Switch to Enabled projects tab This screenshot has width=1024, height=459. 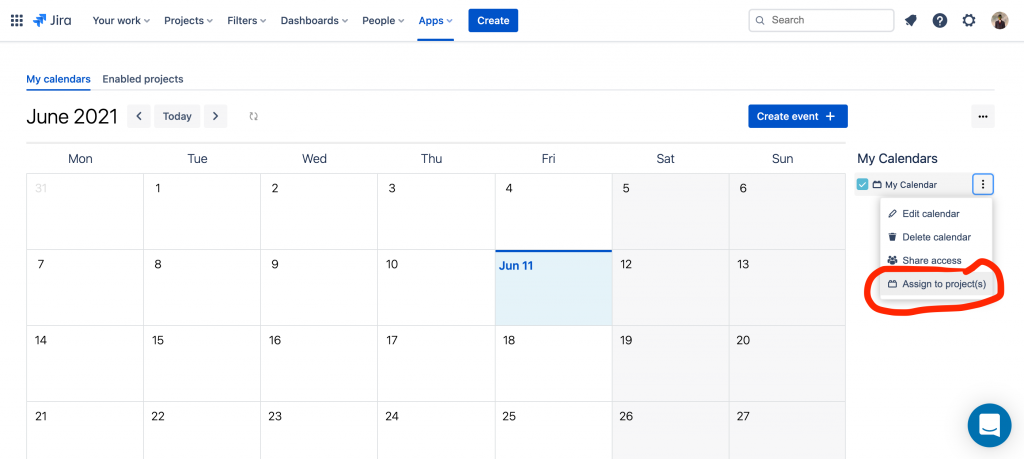tap(143, 79)
